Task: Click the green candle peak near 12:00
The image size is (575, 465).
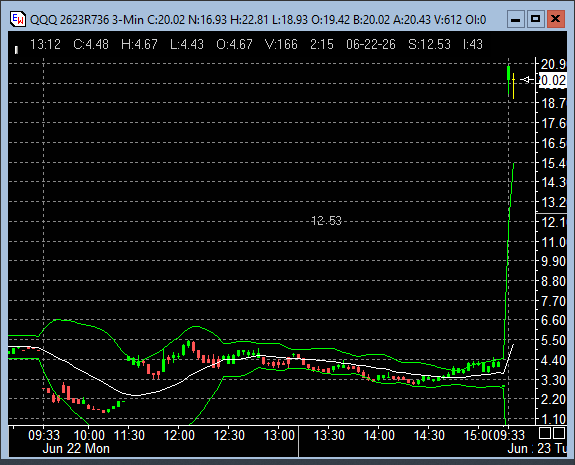Action: pos(188,344)
